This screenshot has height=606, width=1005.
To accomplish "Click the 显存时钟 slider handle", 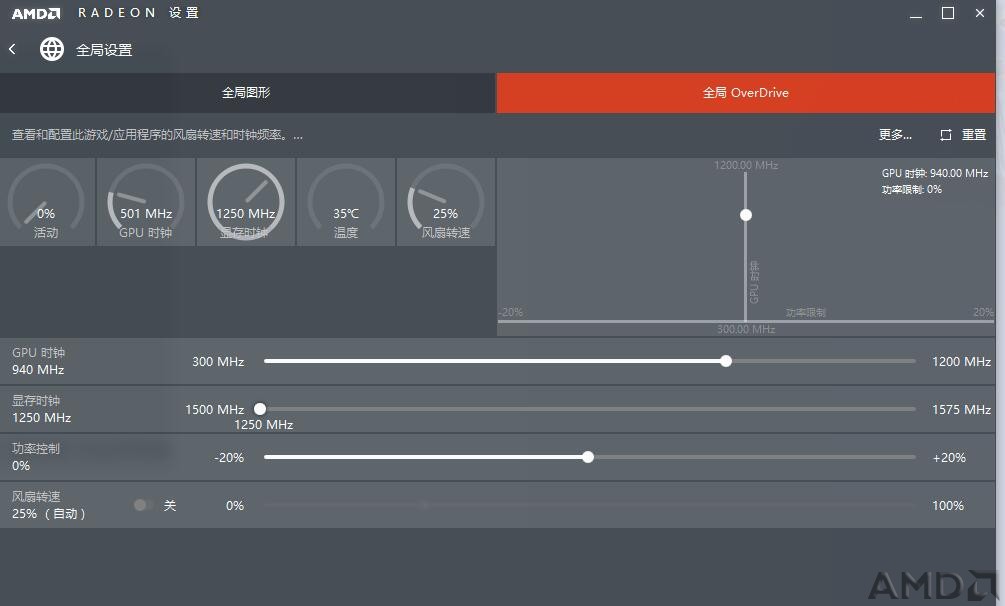I will click(x=260, y=409).
